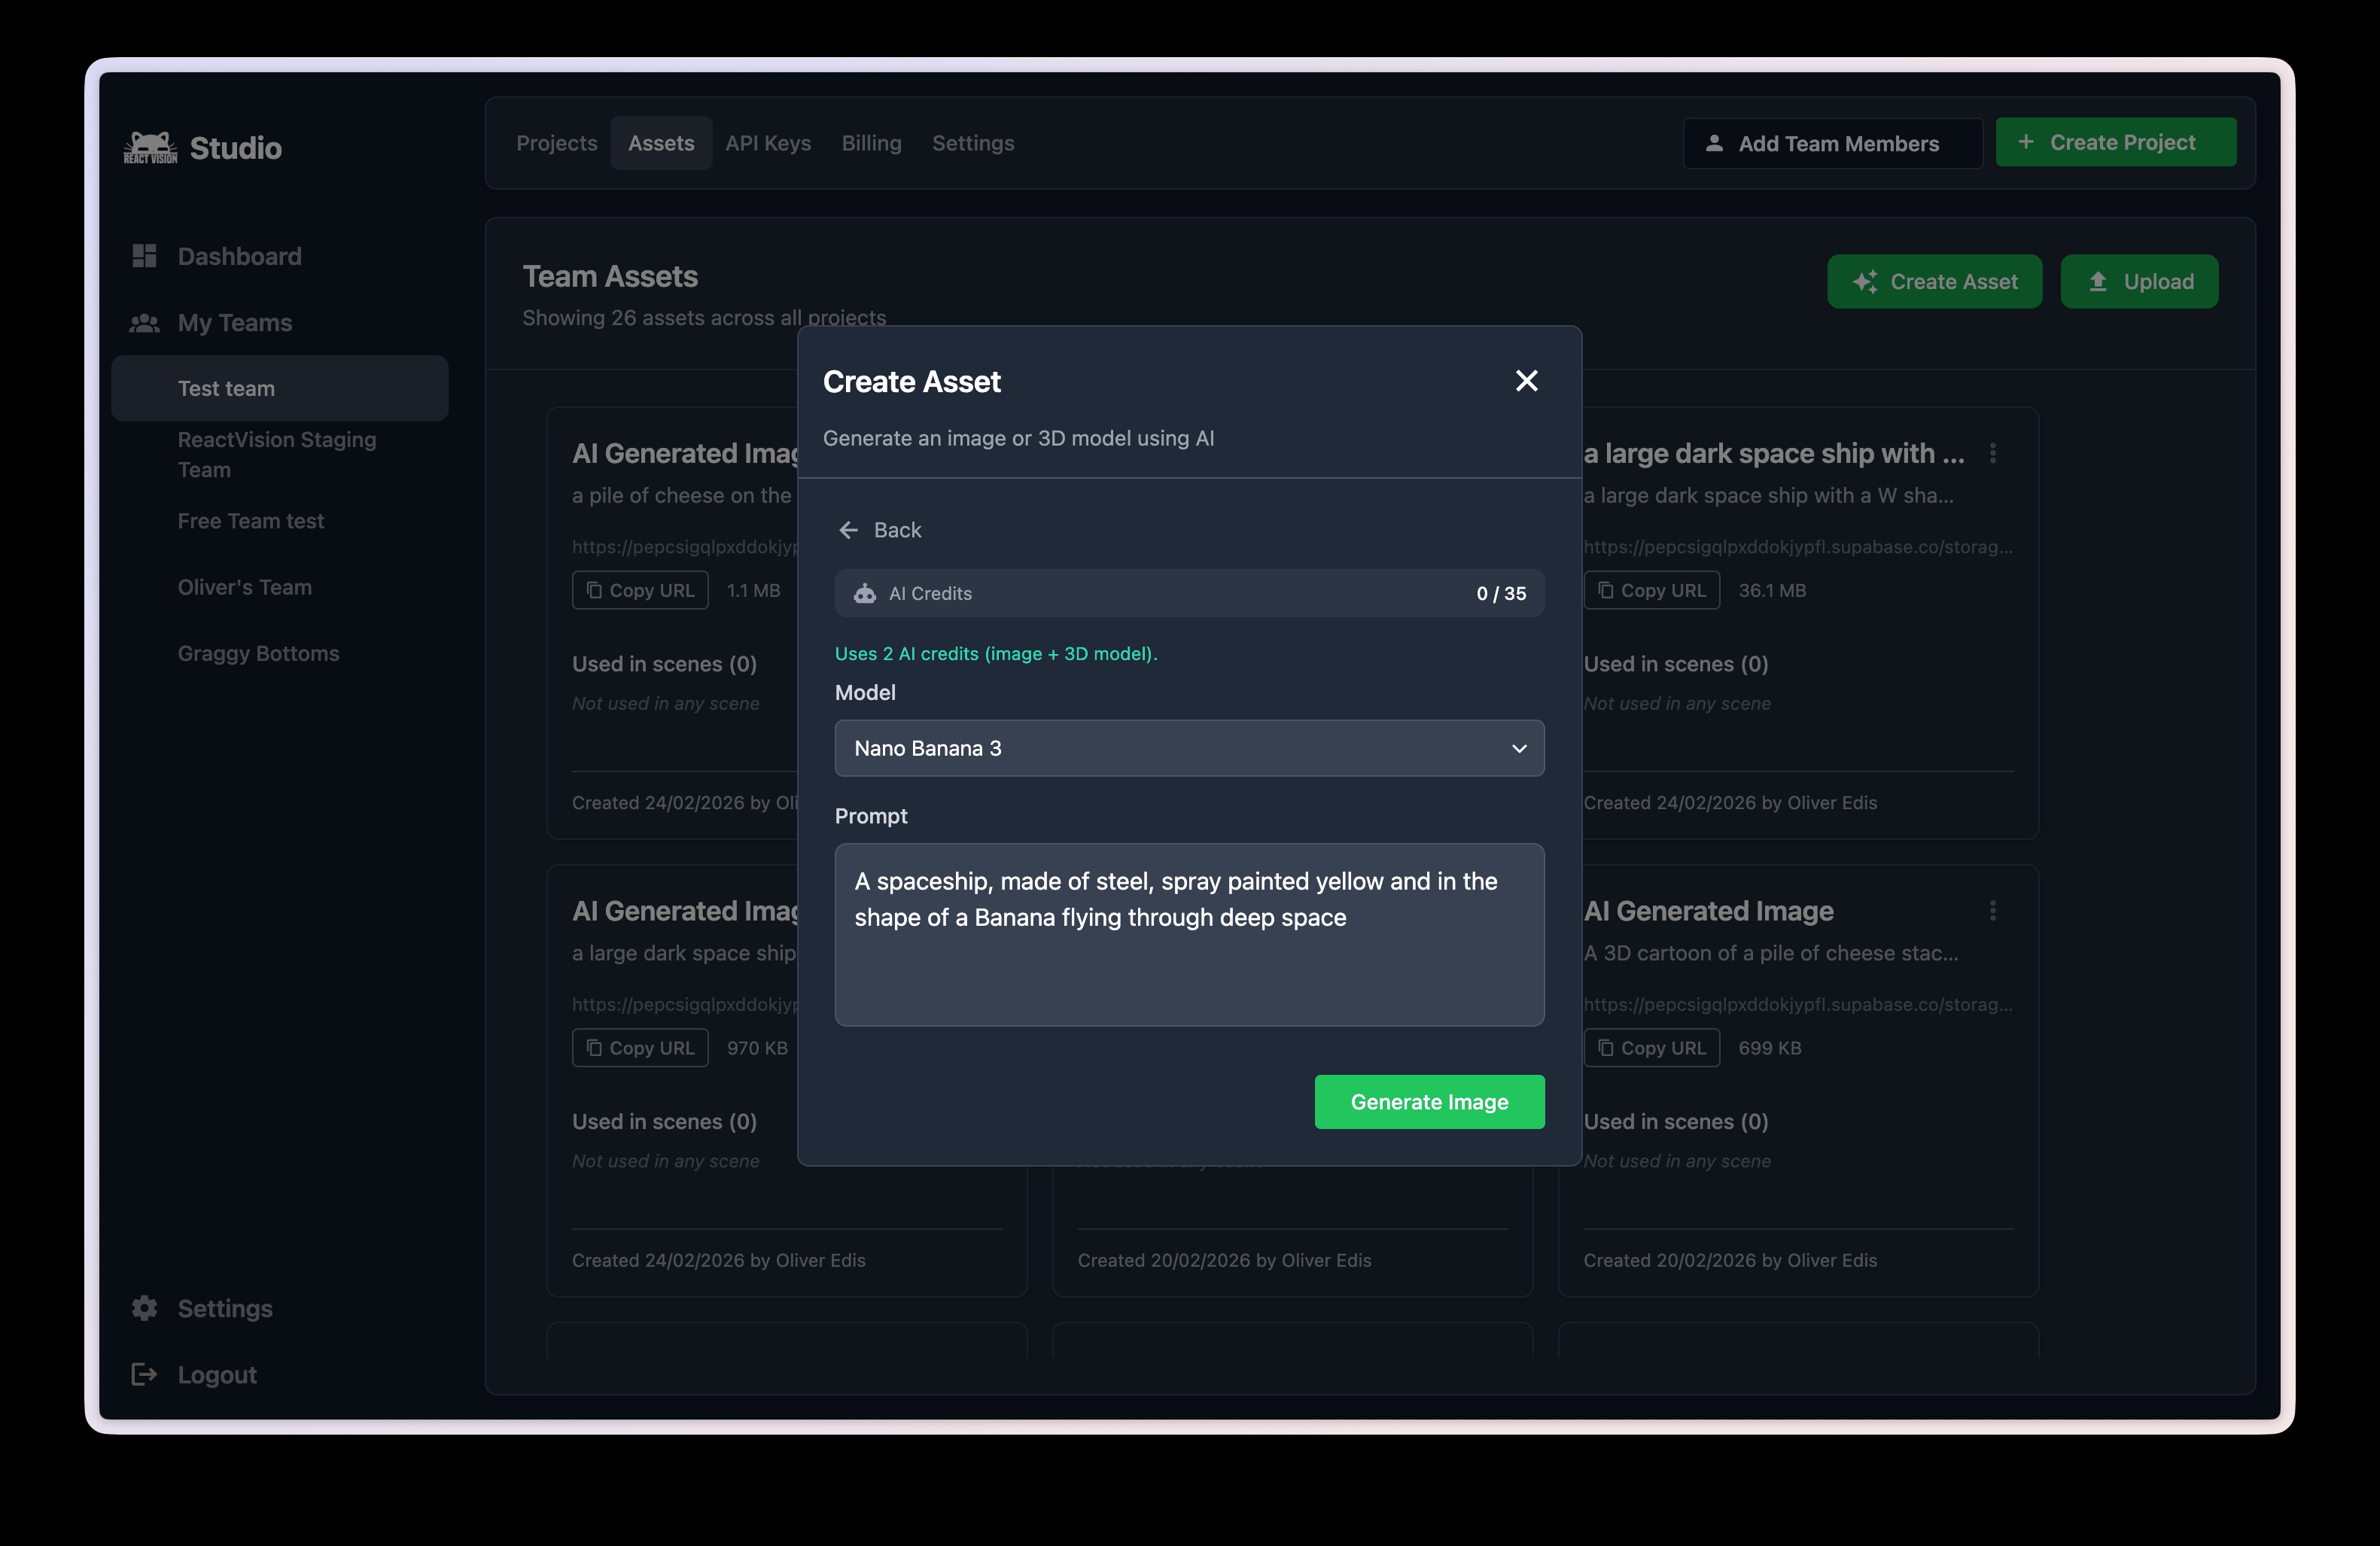The width and height of the screenshot is (2380, 1546).
Task: Click the Back arrow icon in dialog
Action: pyautogui.click(x=848, y=530)
